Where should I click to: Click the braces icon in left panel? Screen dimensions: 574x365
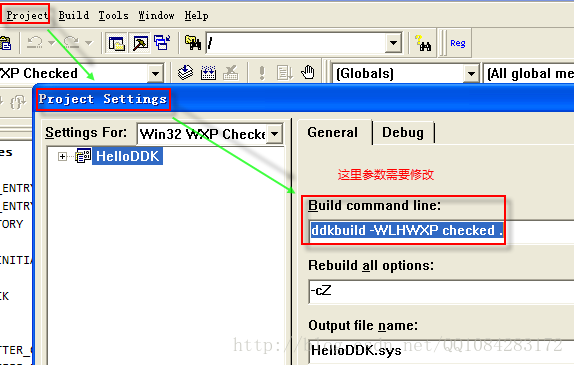pos(18,103)
